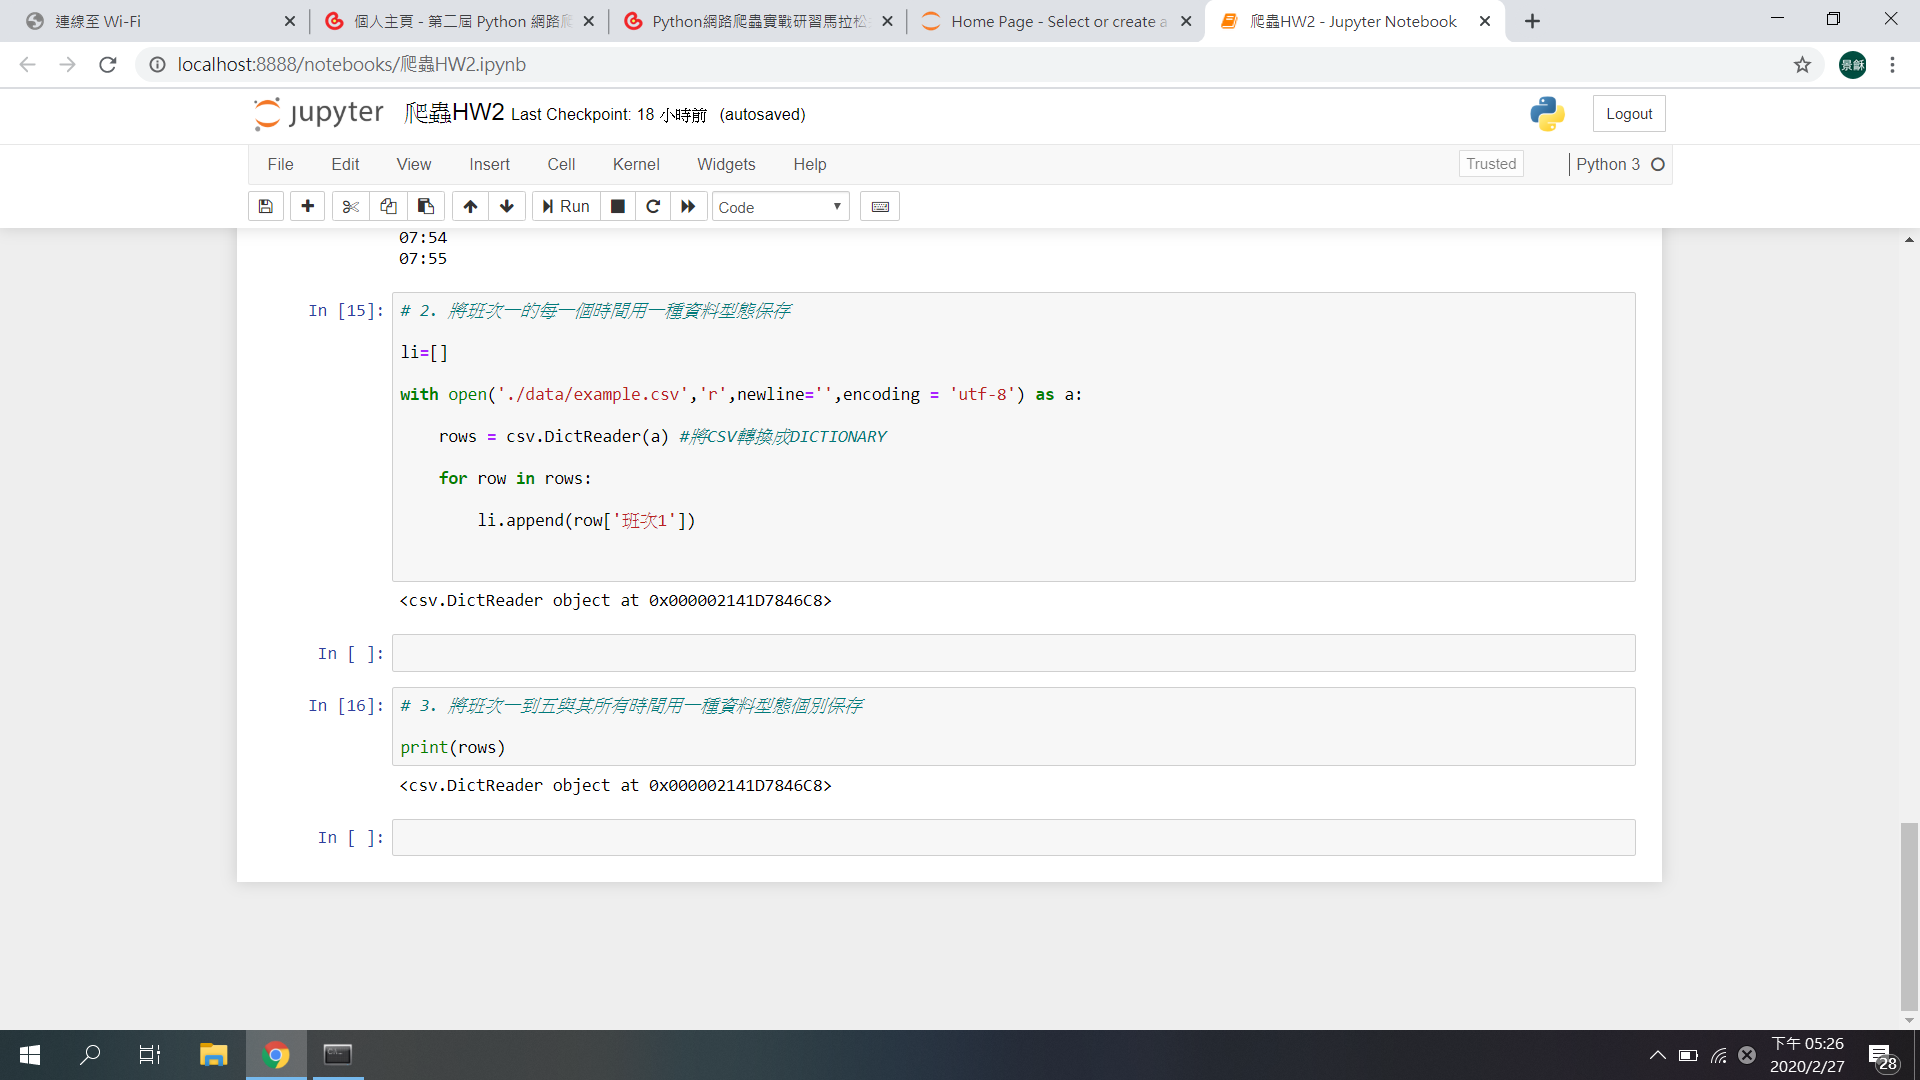Open the Chrome three-dot menu

click(x=1892, y=65)
